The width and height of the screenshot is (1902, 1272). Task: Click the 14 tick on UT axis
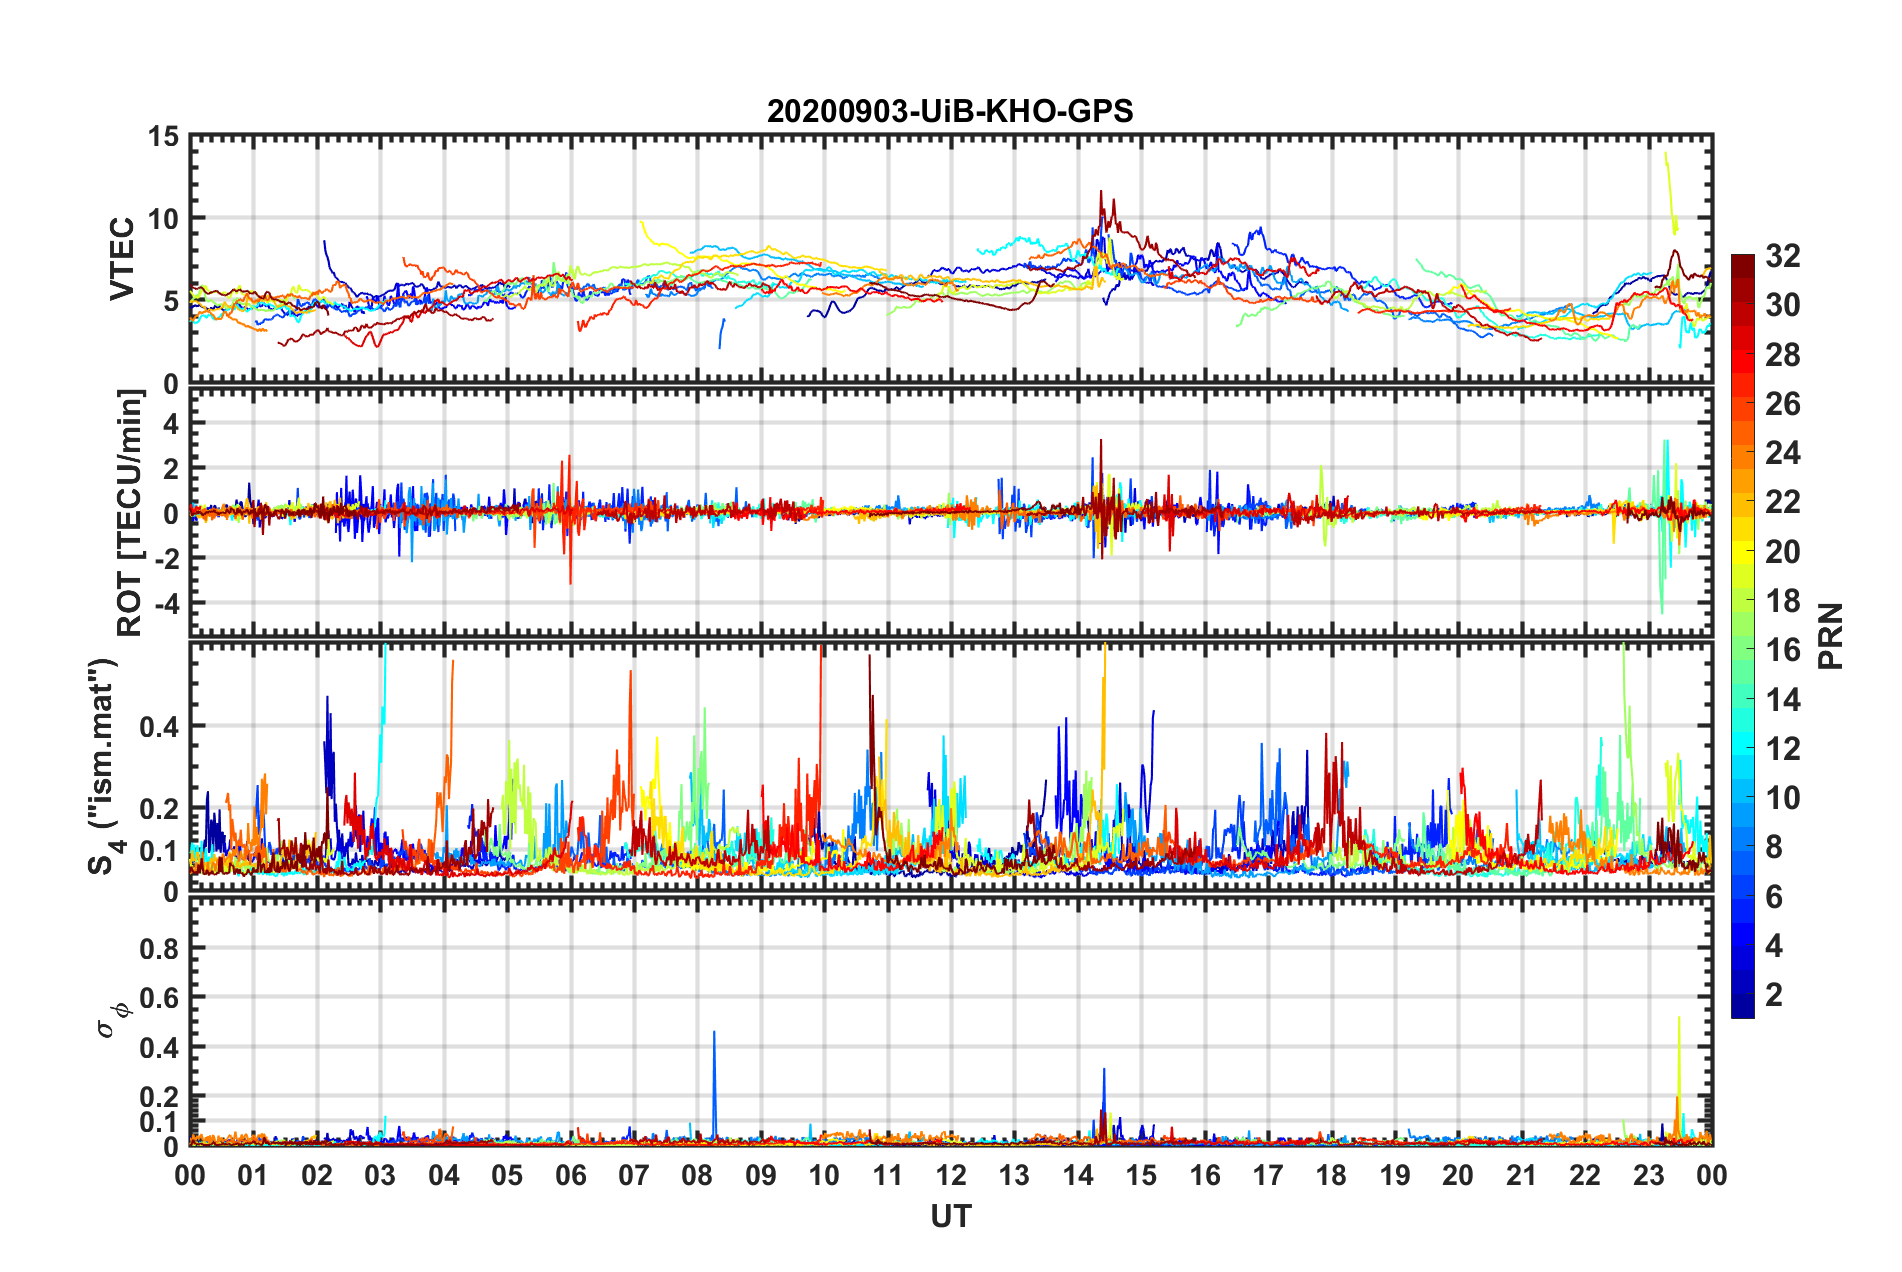point(1078,1176)
